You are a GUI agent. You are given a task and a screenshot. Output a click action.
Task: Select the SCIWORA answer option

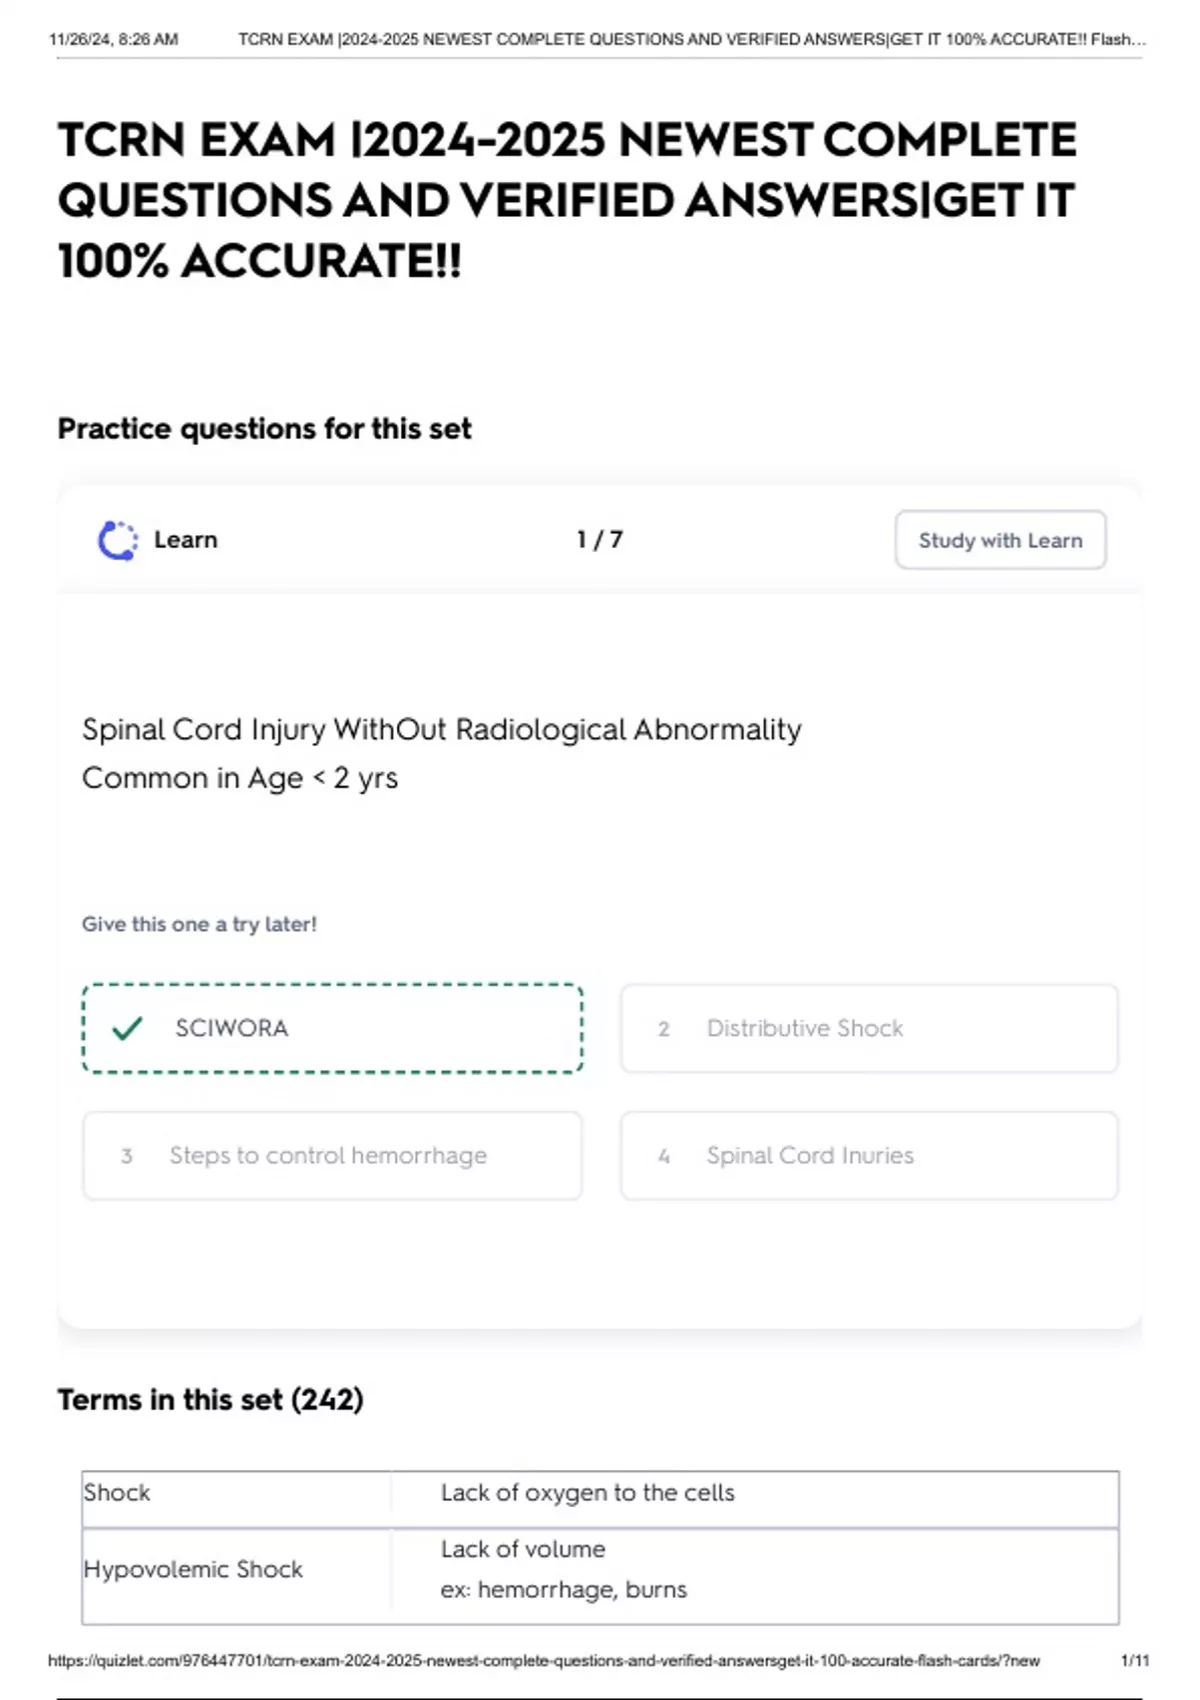(332, 1028)
